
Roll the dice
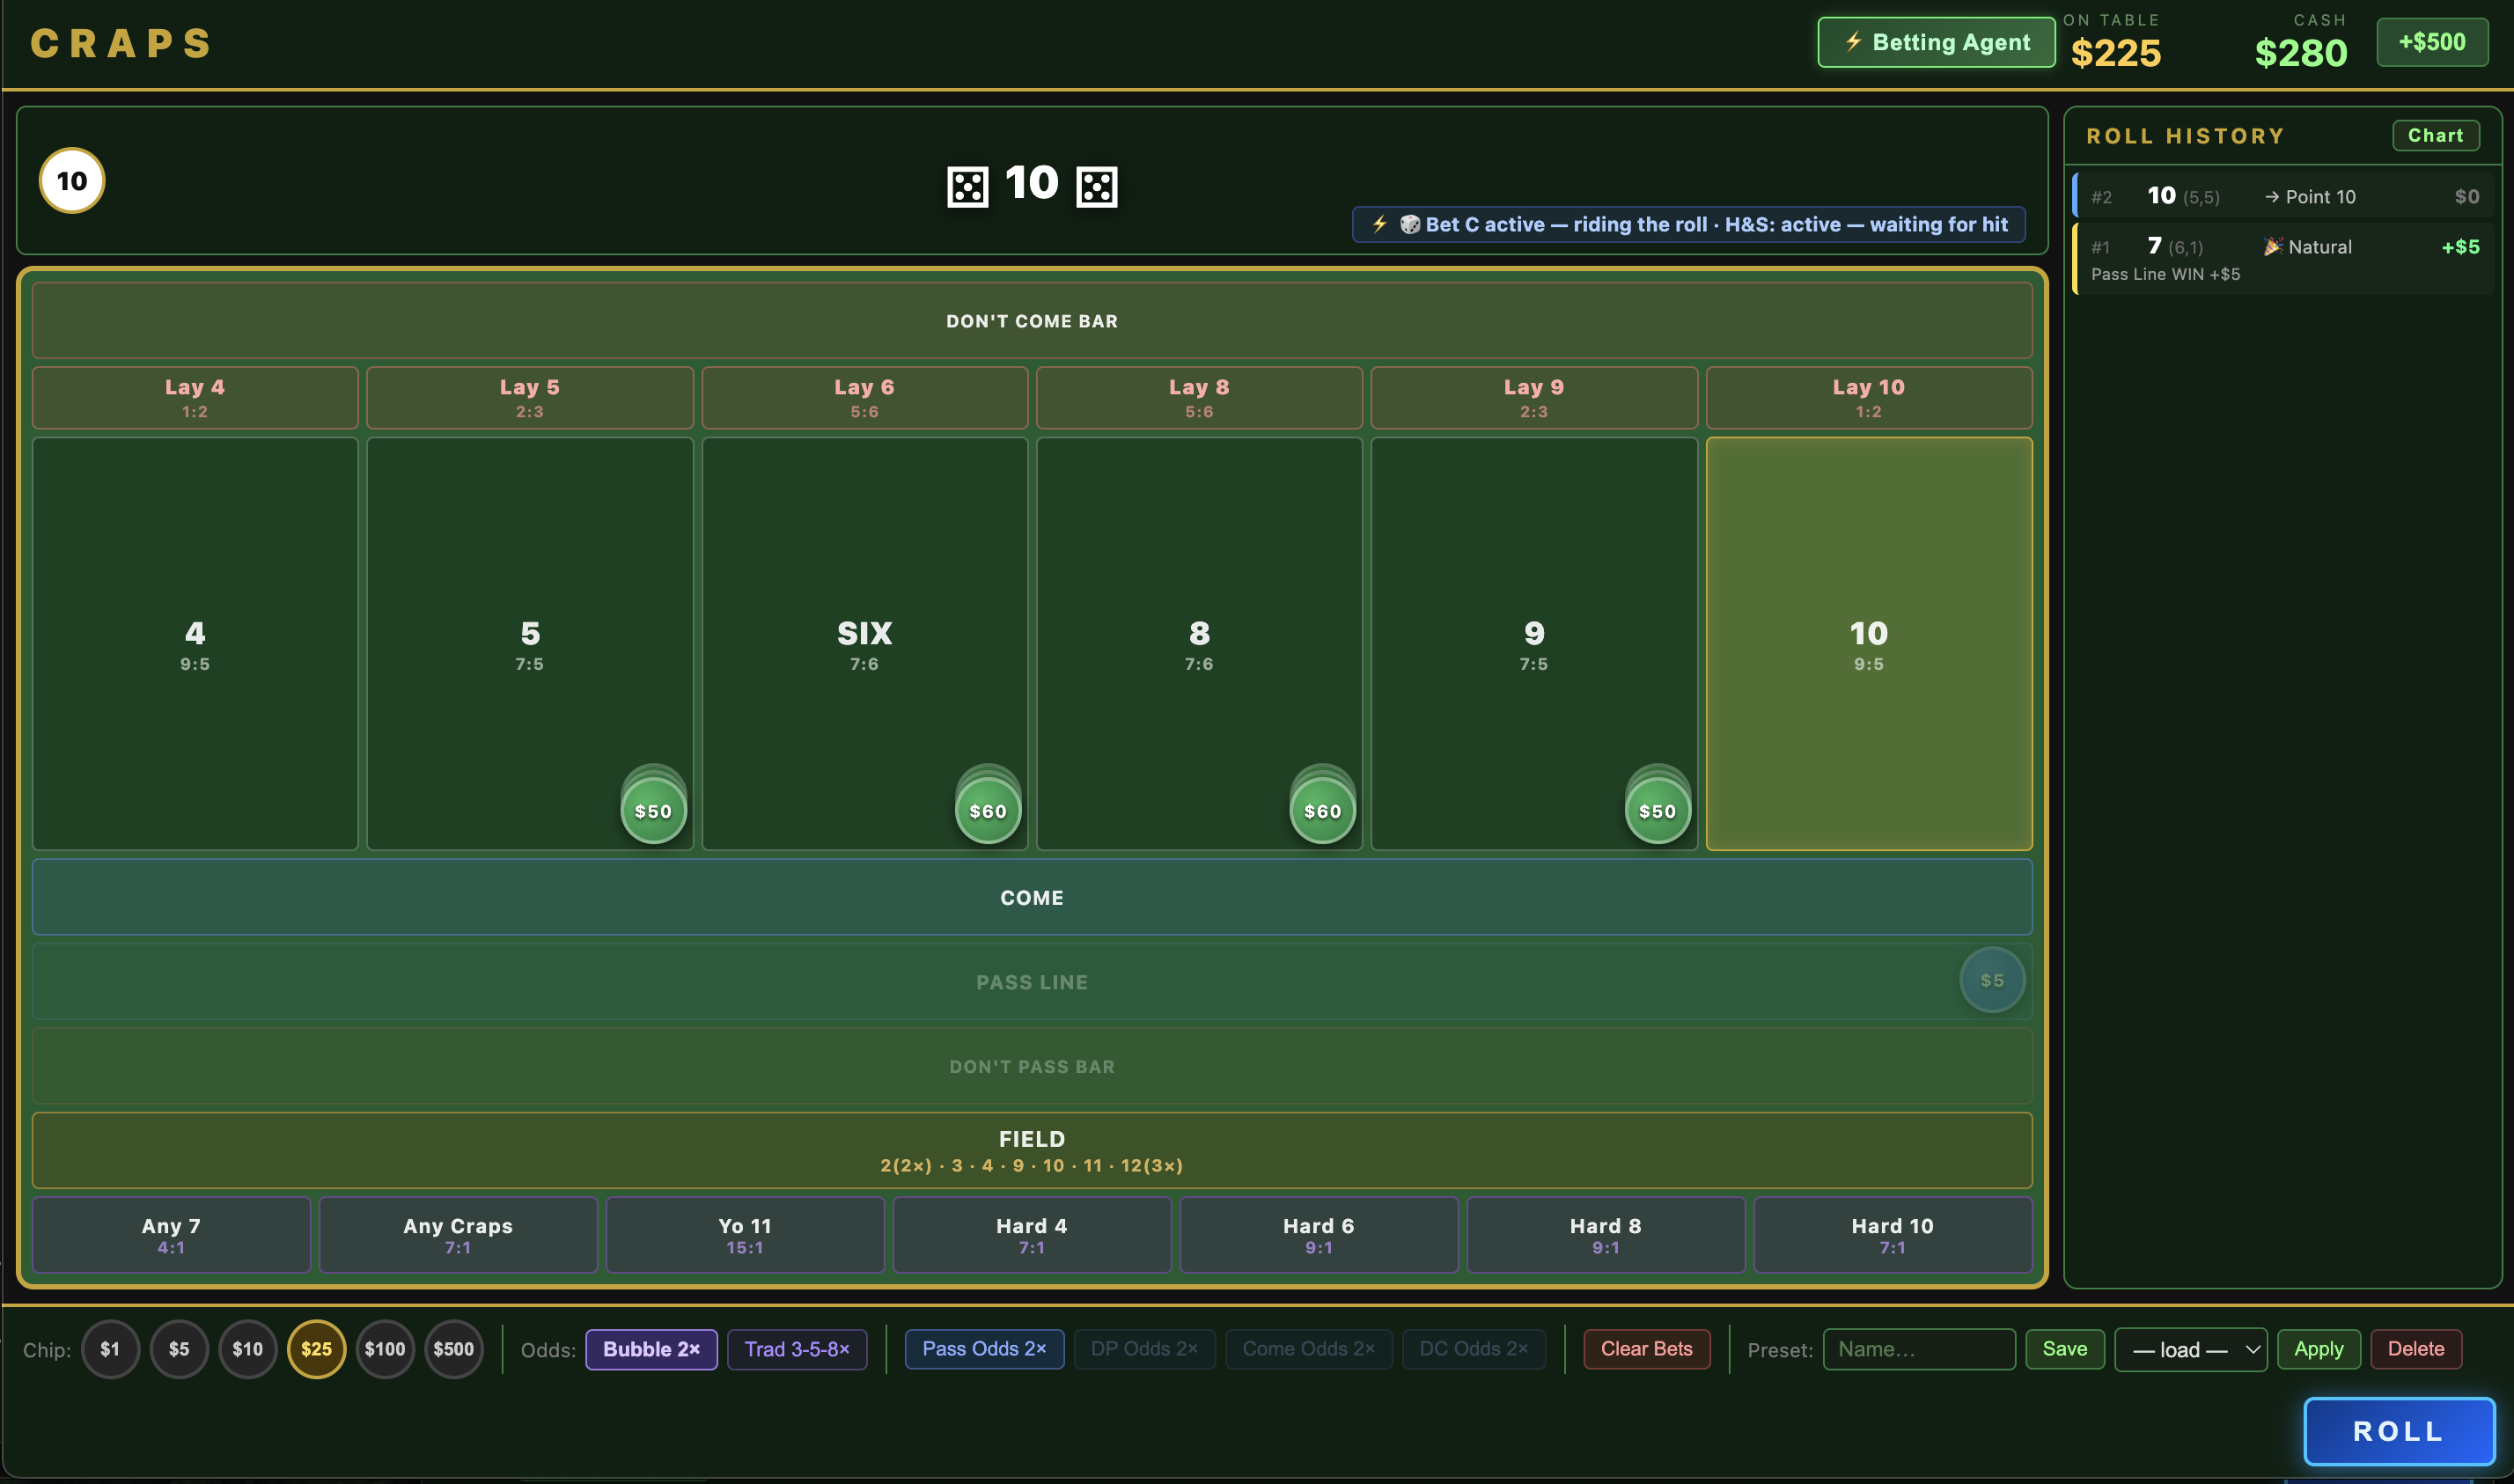[x=2398, y=1431]
